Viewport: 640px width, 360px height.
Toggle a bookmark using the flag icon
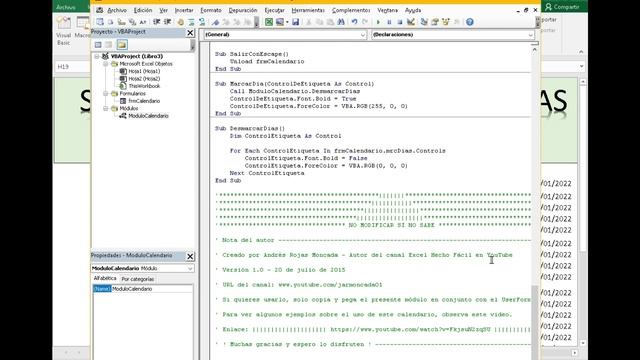tap(216, 22)
